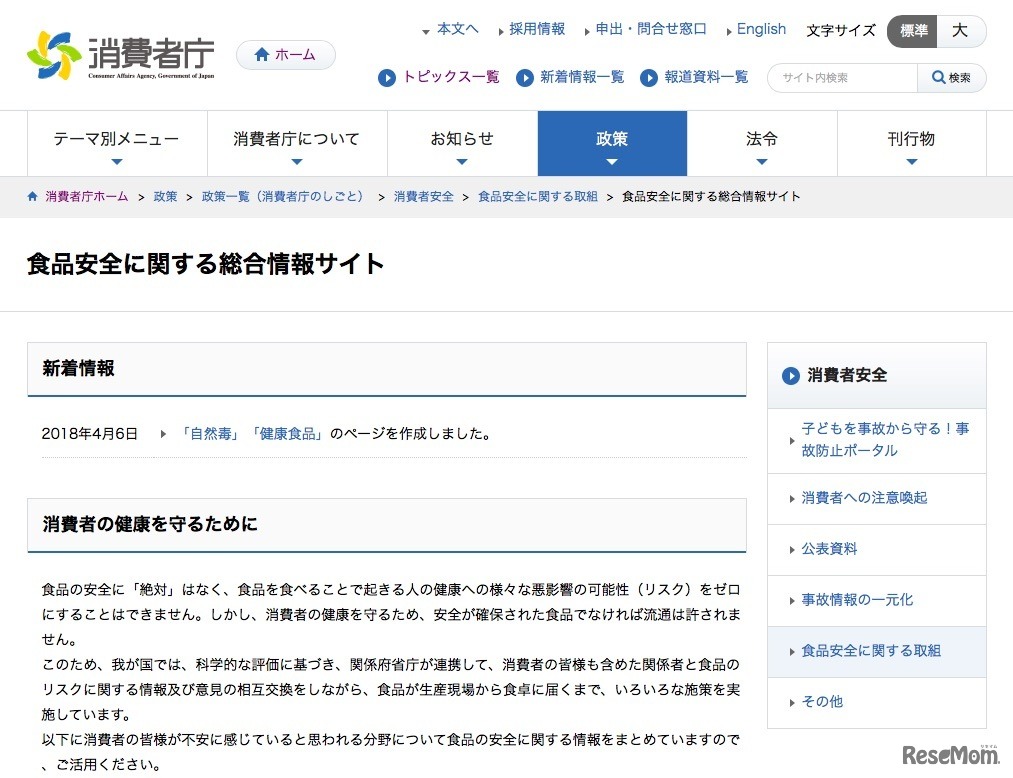Screen dimensions: 1013x778
Task: Click the blue circle icon beside トピックス一覧
Action: [x=386, y=77]
